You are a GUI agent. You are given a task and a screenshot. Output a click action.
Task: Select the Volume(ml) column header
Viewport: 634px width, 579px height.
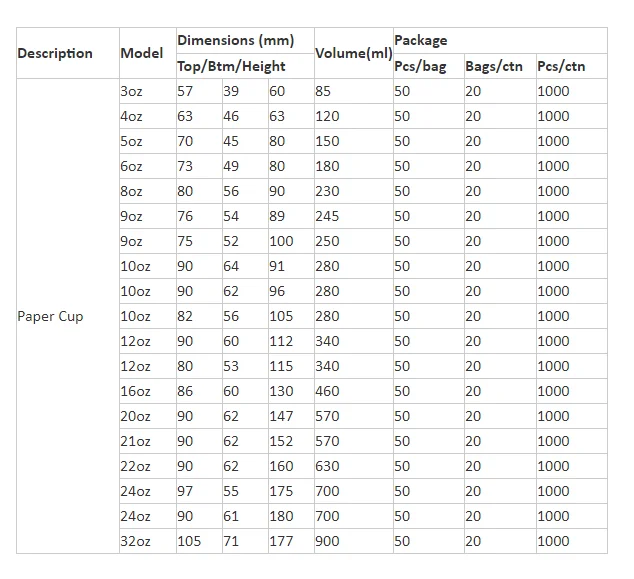pos(353,54)
